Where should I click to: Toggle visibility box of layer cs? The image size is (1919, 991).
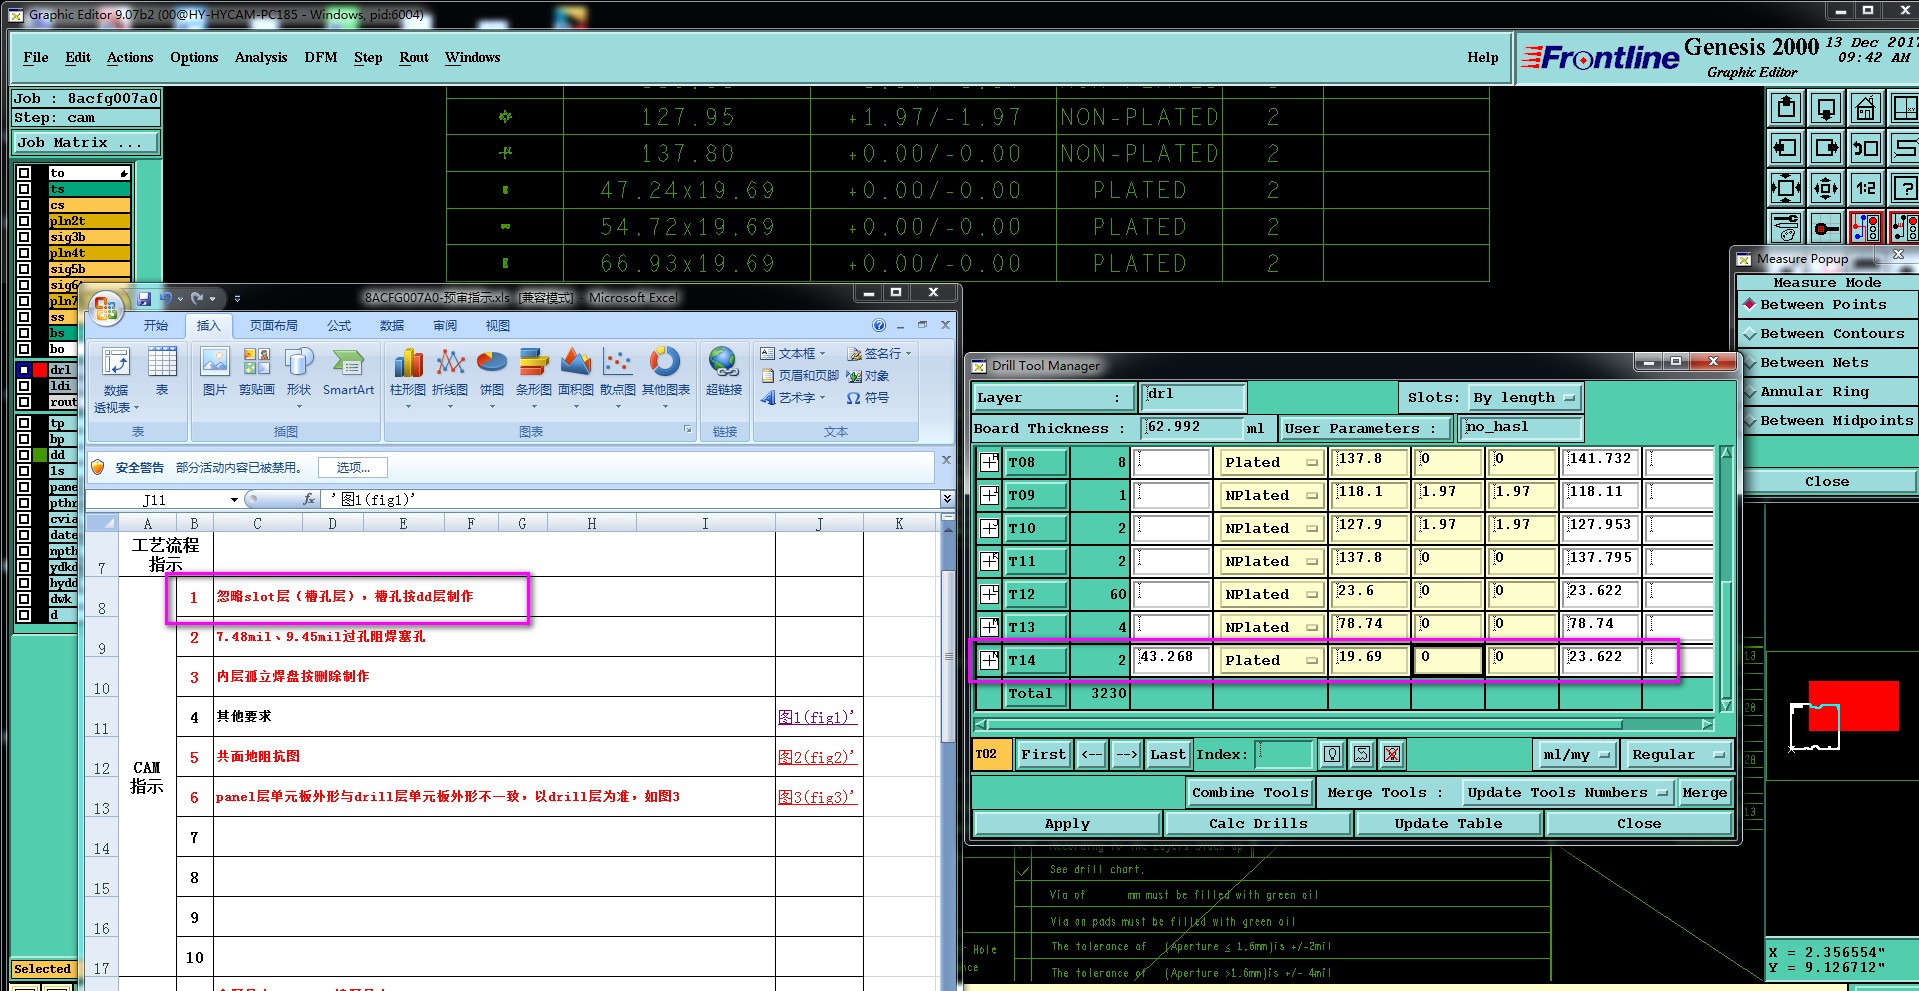(24, 205)
